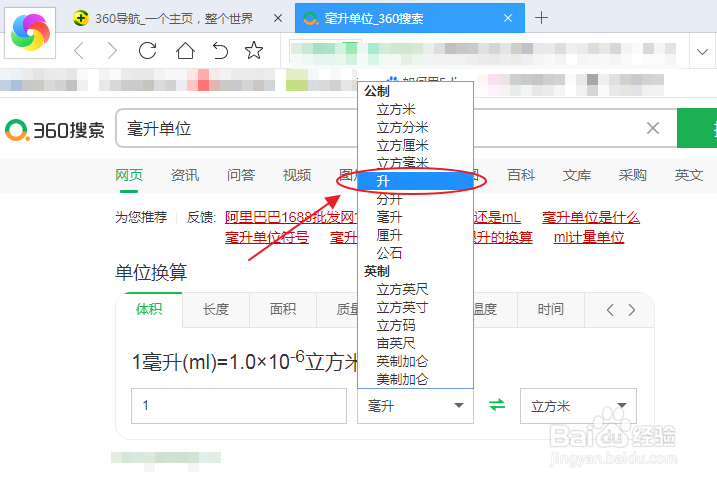This screenshot has height=483, width=717.
Task: Click the browser forward arrow
Action: point(112,50)
